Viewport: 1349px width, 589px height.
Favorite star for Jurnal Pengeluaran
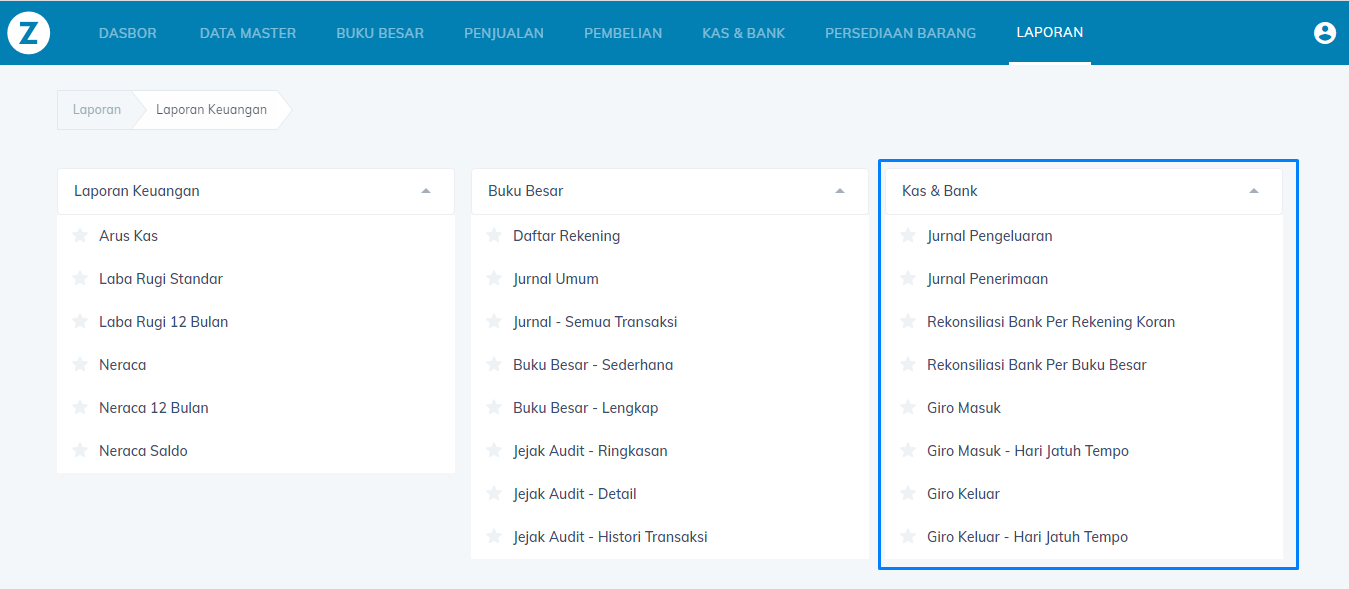coord(908,235)
